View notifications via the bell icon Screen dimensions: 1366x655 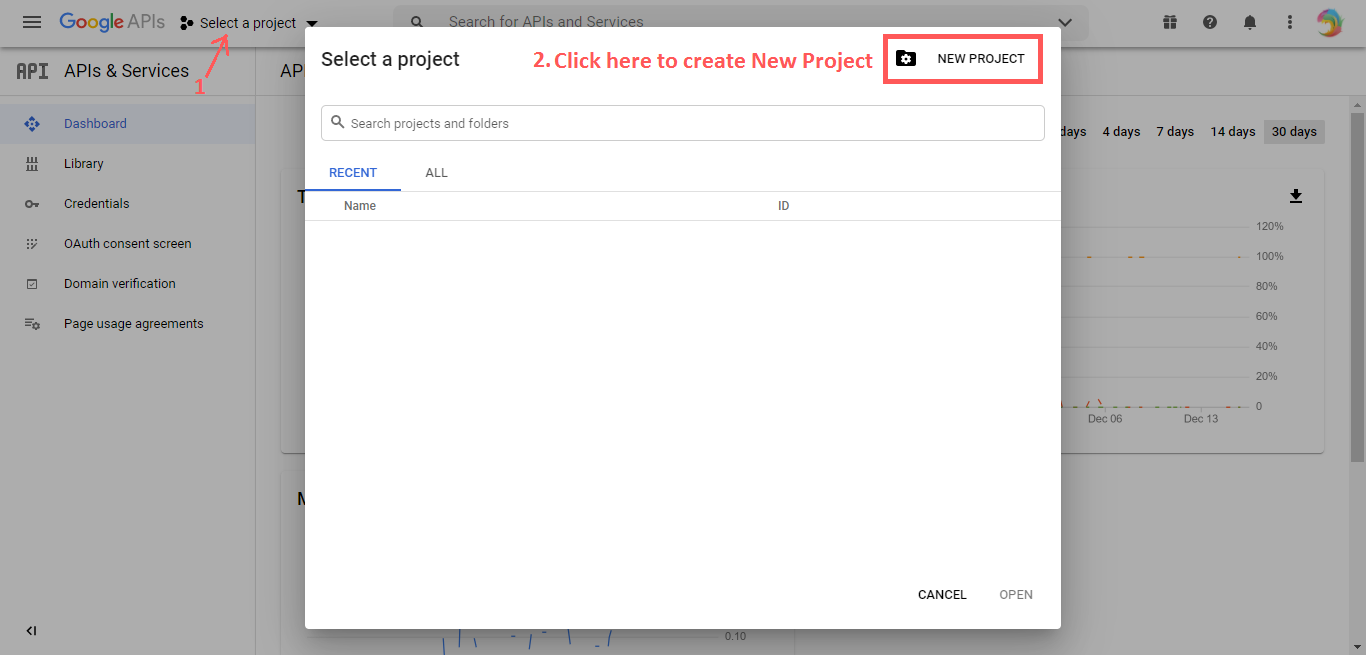point(1249,21)
